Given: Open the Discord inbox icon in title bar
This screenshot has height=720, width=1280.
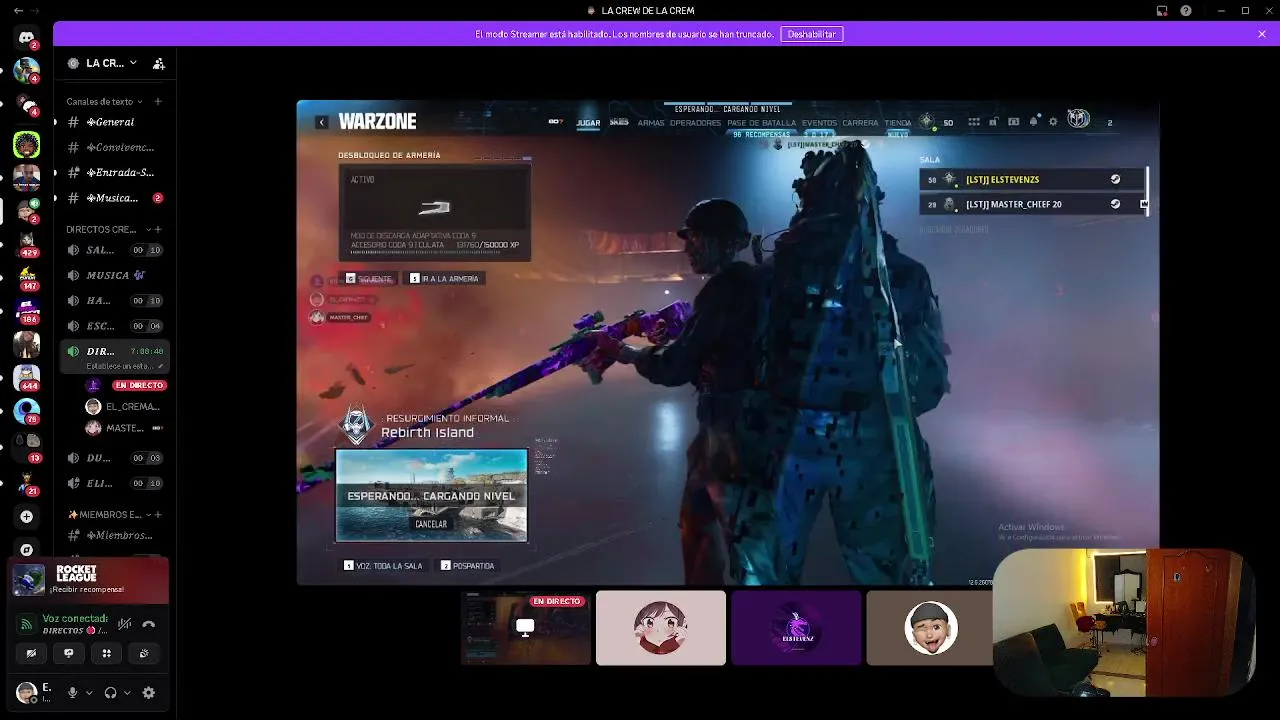Looking at the screenshot, I should coord(1162,11).
